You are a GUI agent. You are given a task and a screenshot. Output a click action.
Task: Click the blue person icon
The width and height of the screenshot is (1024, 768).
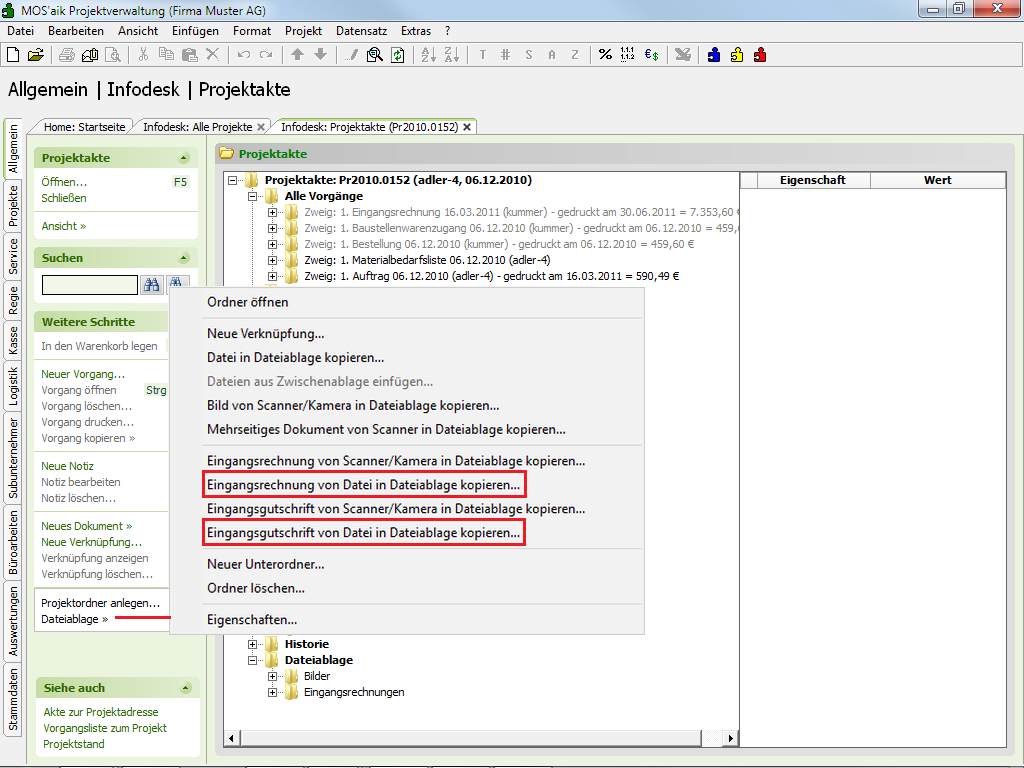[714, 55]
